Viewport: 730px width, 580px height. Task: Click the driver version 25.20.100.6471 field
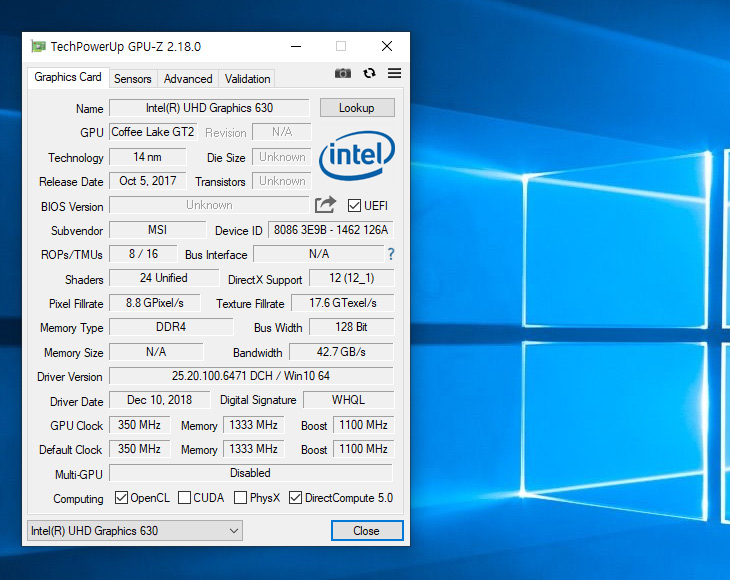251,376
